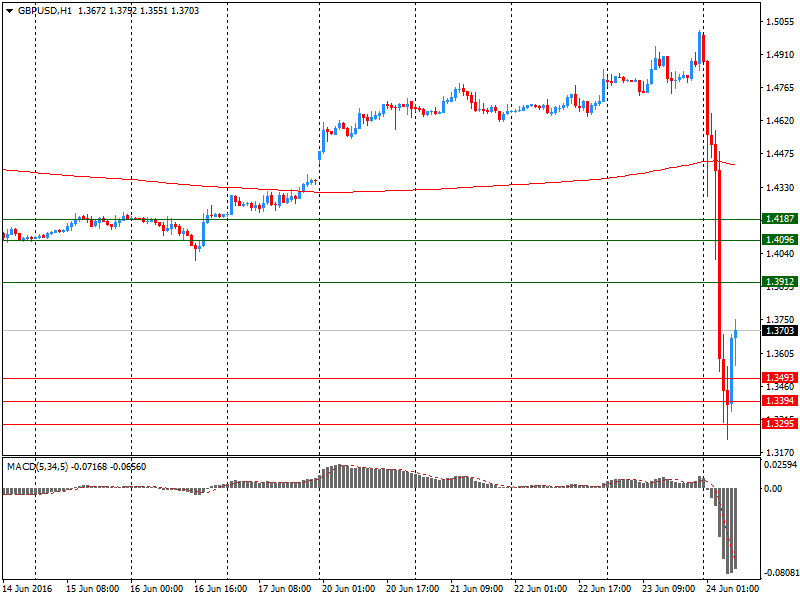The width and height of the screenshot is (800, 600).
Task: Select the GBPUSD,H1 chart title text
Action: (45, 11)
